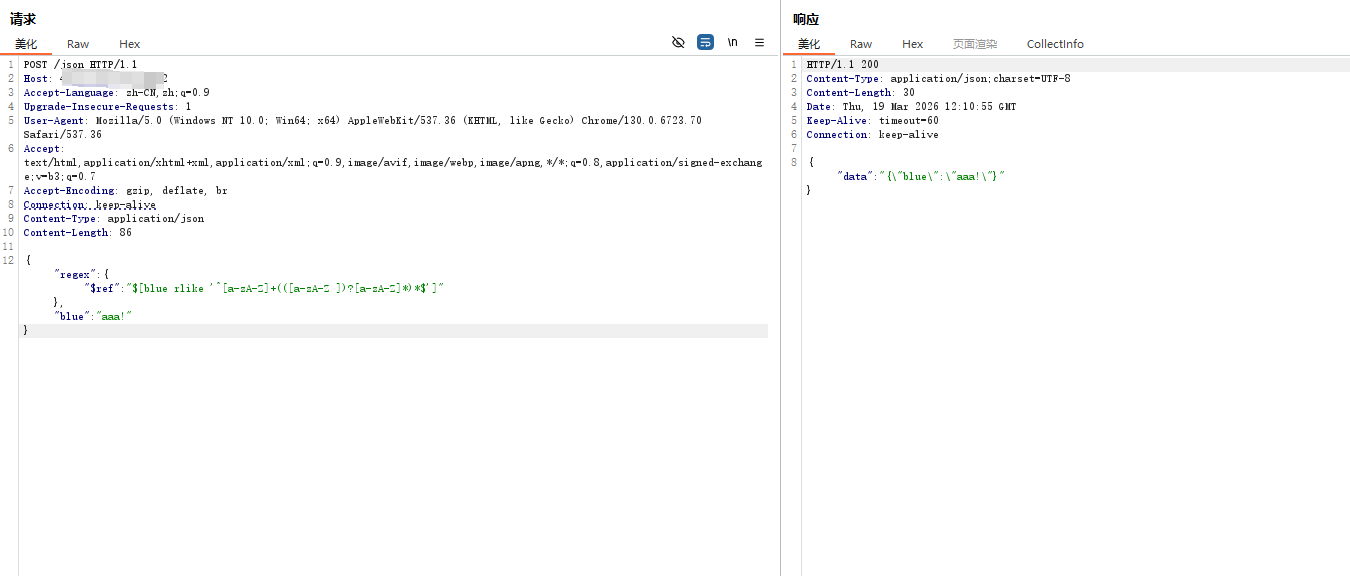1350x576 pixels.
Task: Click the HTTP/1.1 200 status line
Action: pos(842,65)
